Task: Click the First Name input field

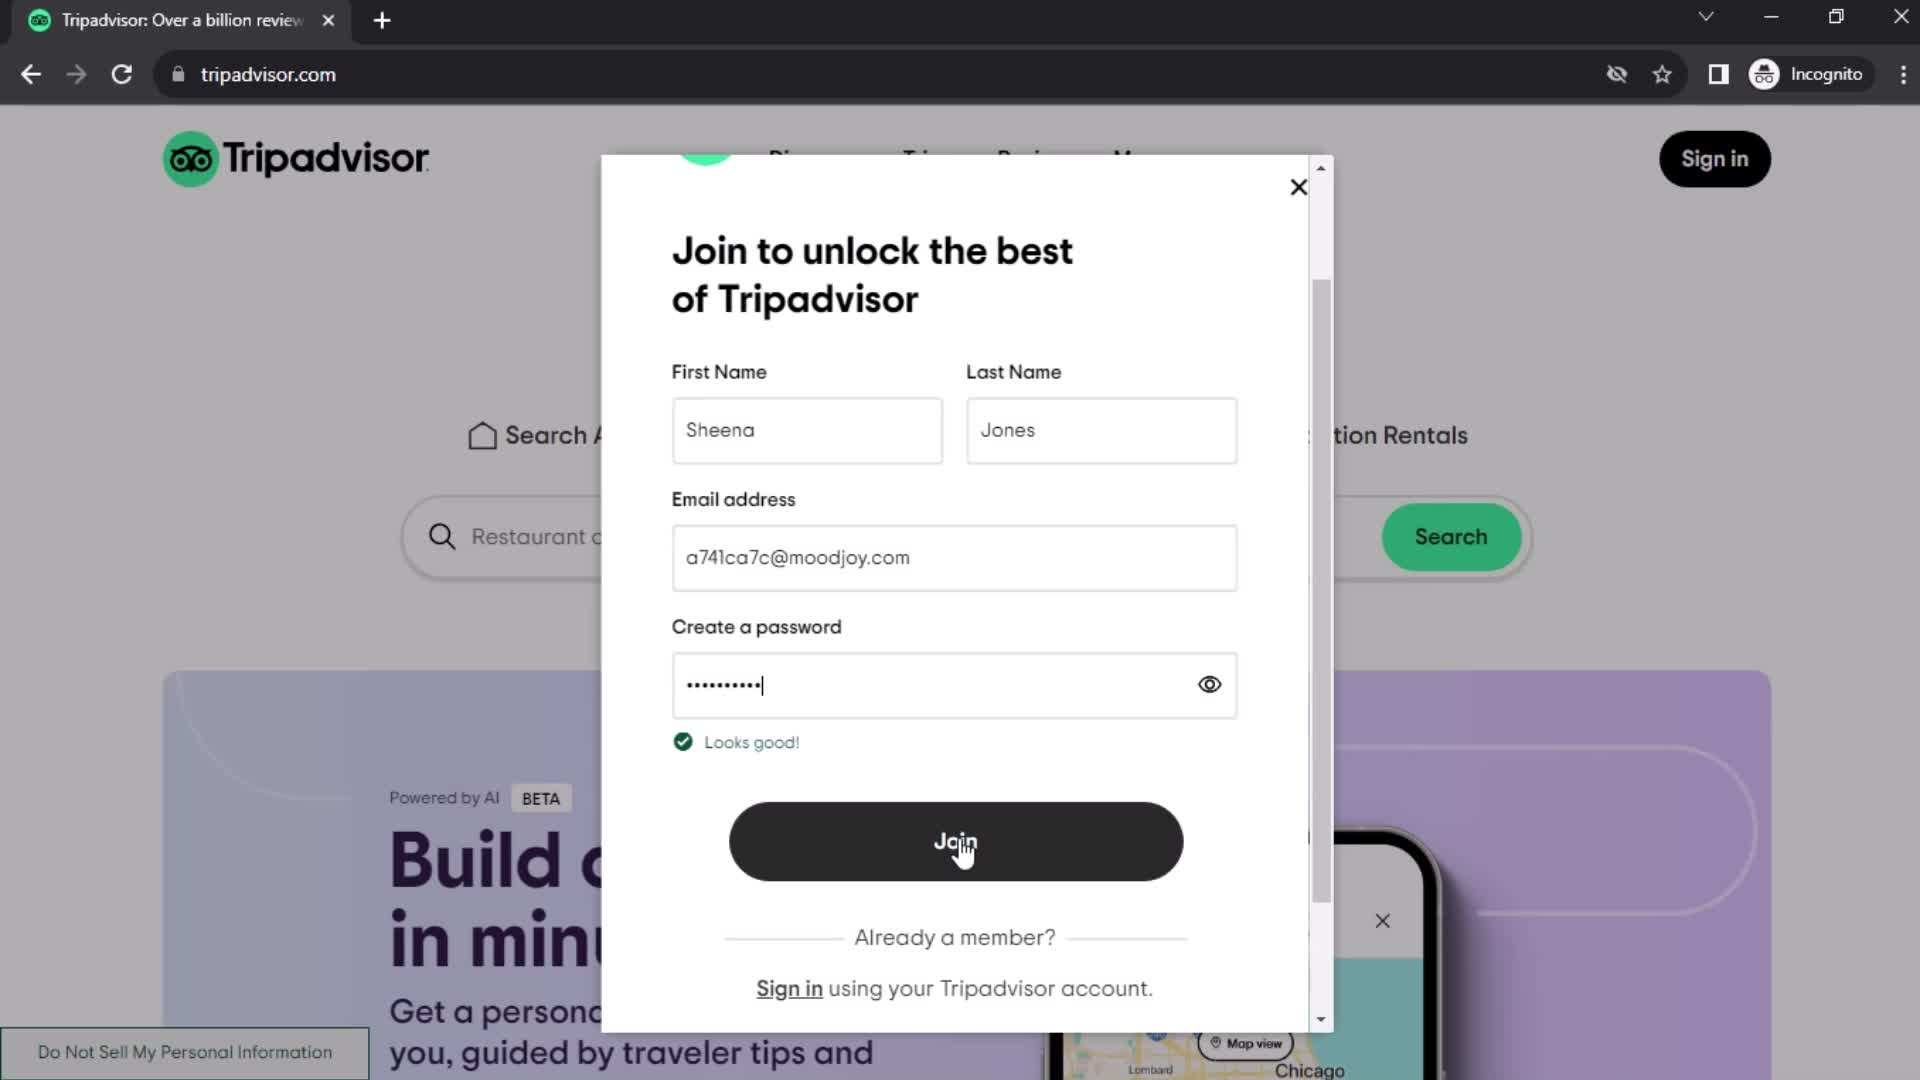Action: 807,430
